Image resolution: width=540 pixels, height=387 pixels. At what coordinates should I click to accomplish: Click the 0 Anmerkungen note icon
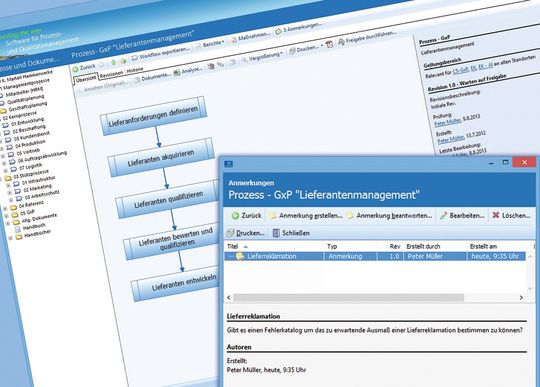(278, 32)
